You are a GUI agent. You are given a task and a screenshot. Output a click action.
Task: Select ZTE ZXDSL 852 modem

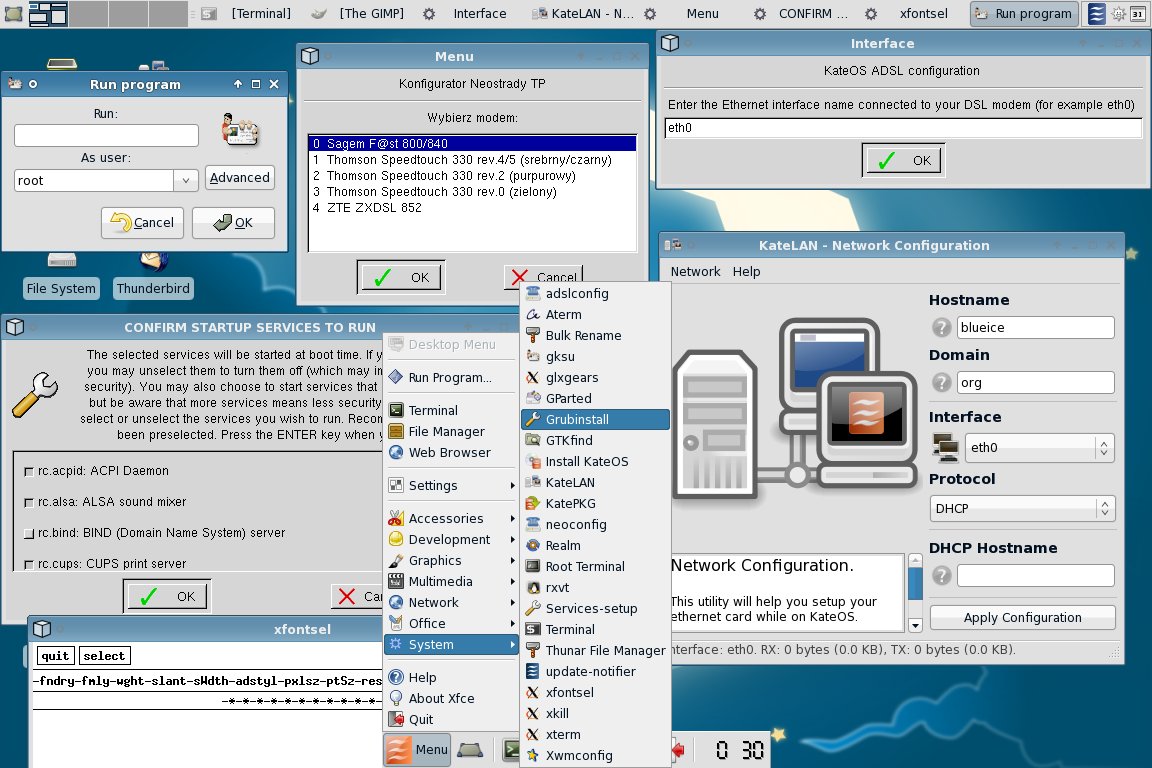[x=472, y=208]
